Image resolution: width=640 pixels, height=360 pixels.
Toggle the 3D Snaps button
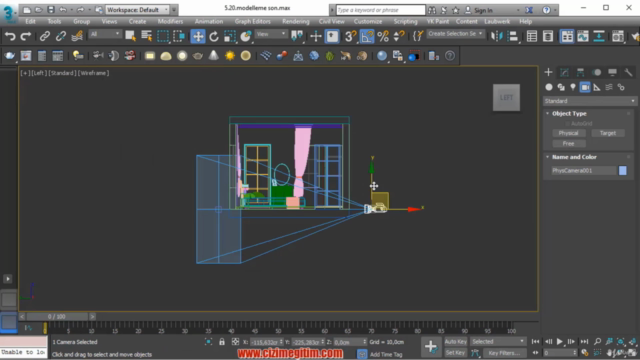(350, 36)
